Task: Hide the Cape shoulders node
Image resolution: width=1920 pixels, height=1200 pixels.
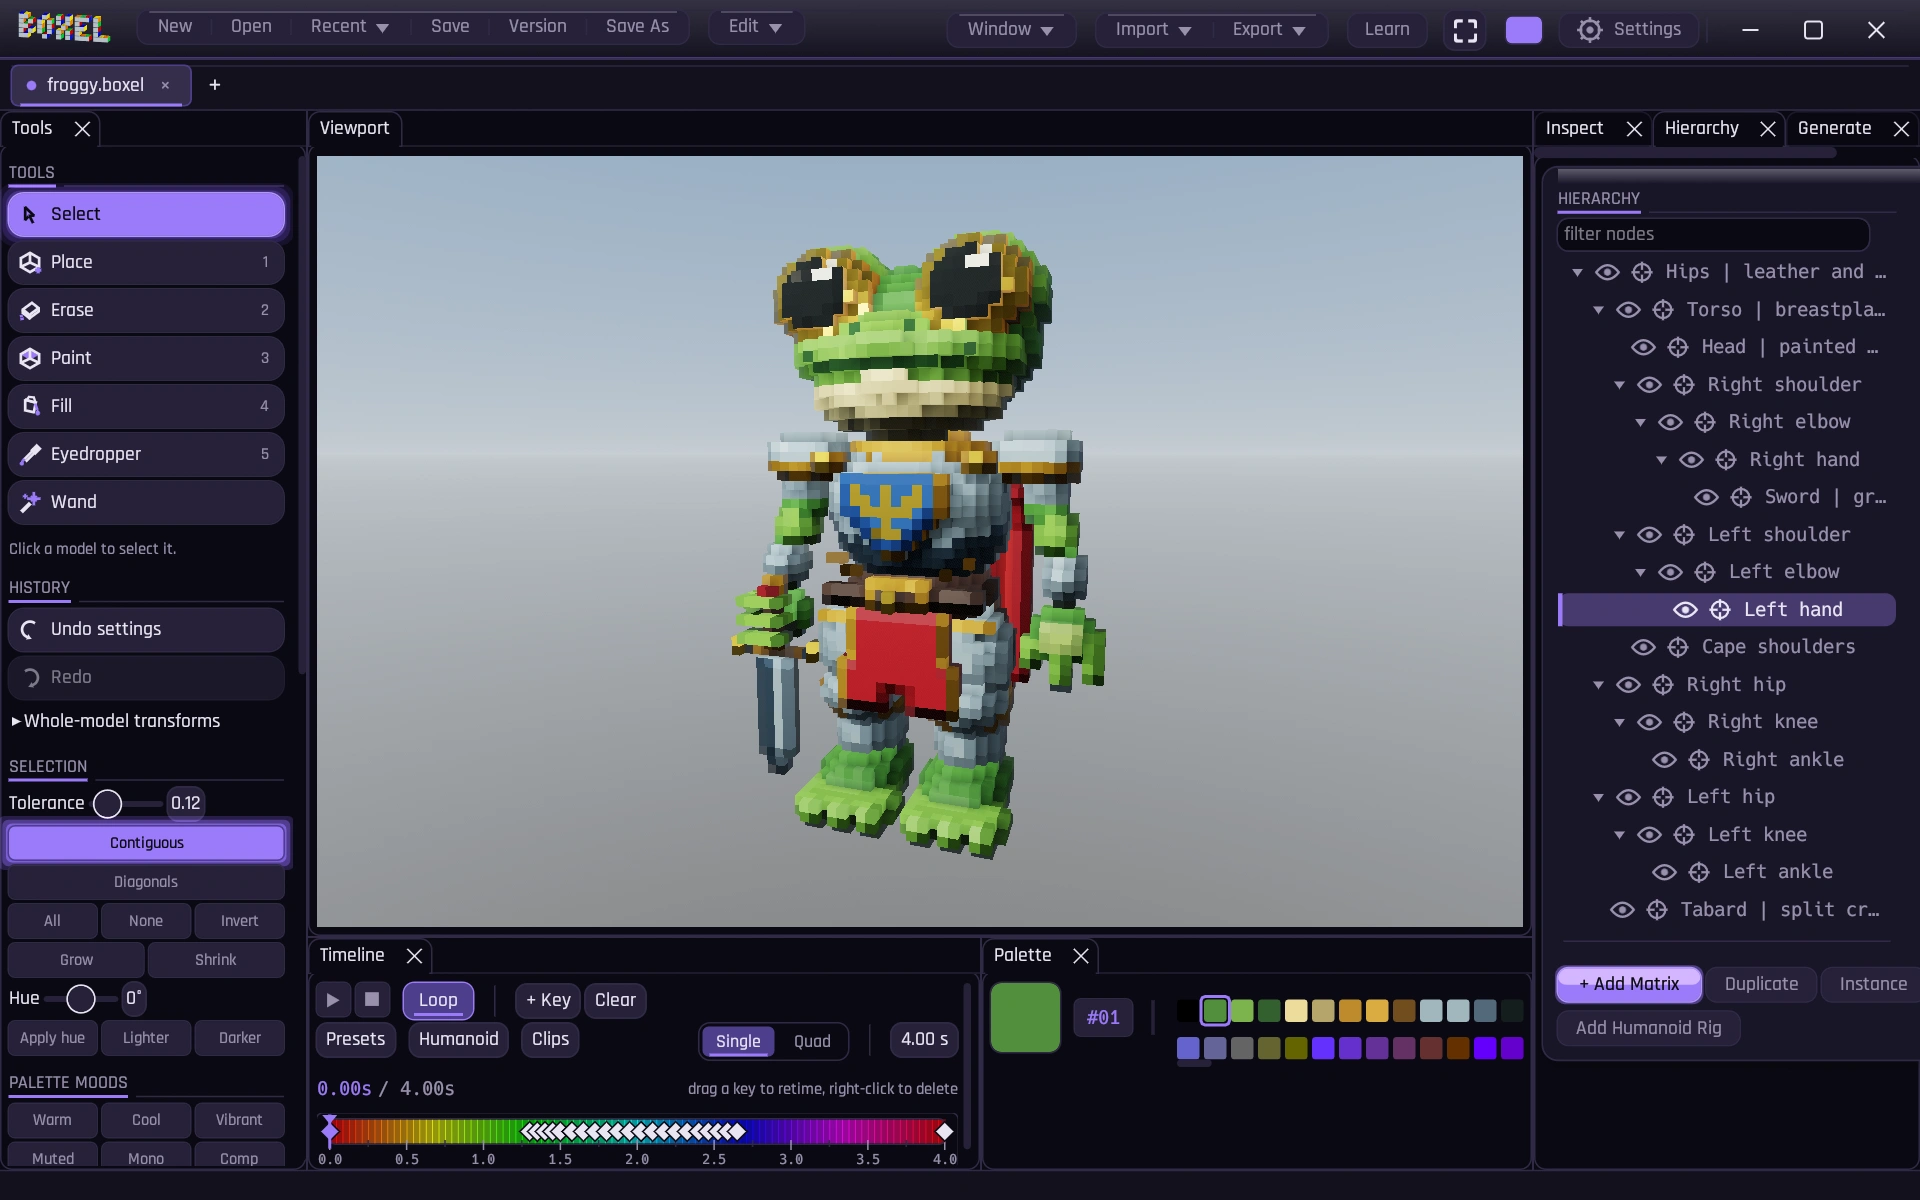Action: point(1643,647)
